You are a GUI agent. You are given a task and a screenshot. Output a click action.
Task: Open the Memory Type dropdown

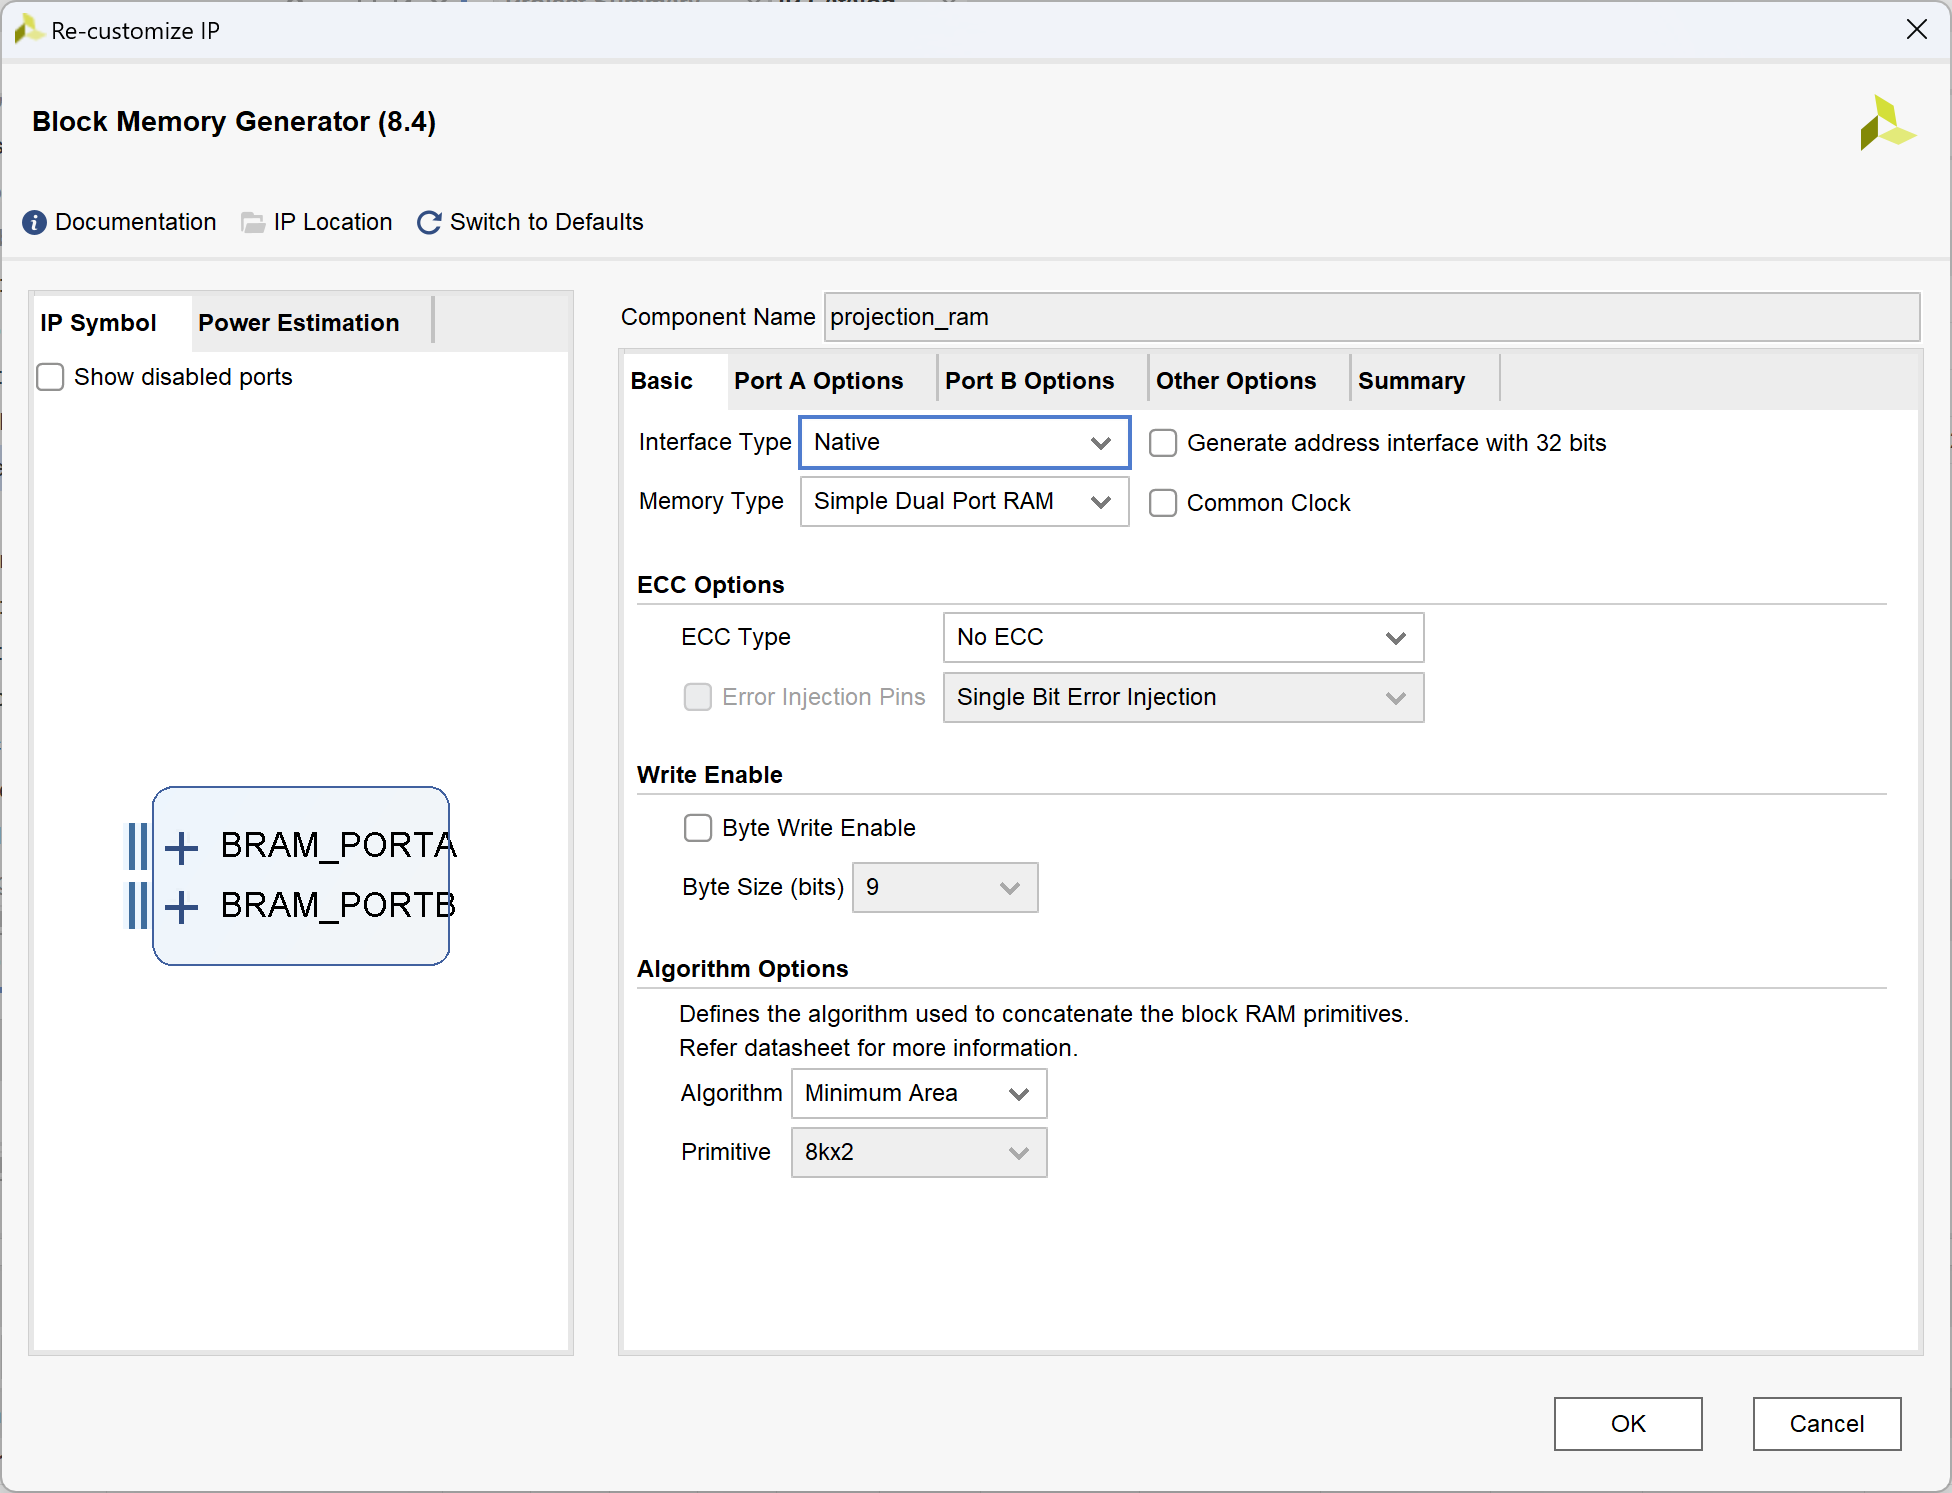coord(964,501)
